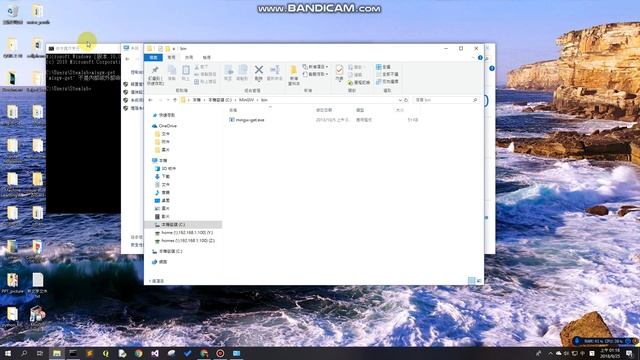640x360 pixels.
Task: Click the MinGW breadcrumb in address bar
Action: pyautogui.click(x=246, y=100)
